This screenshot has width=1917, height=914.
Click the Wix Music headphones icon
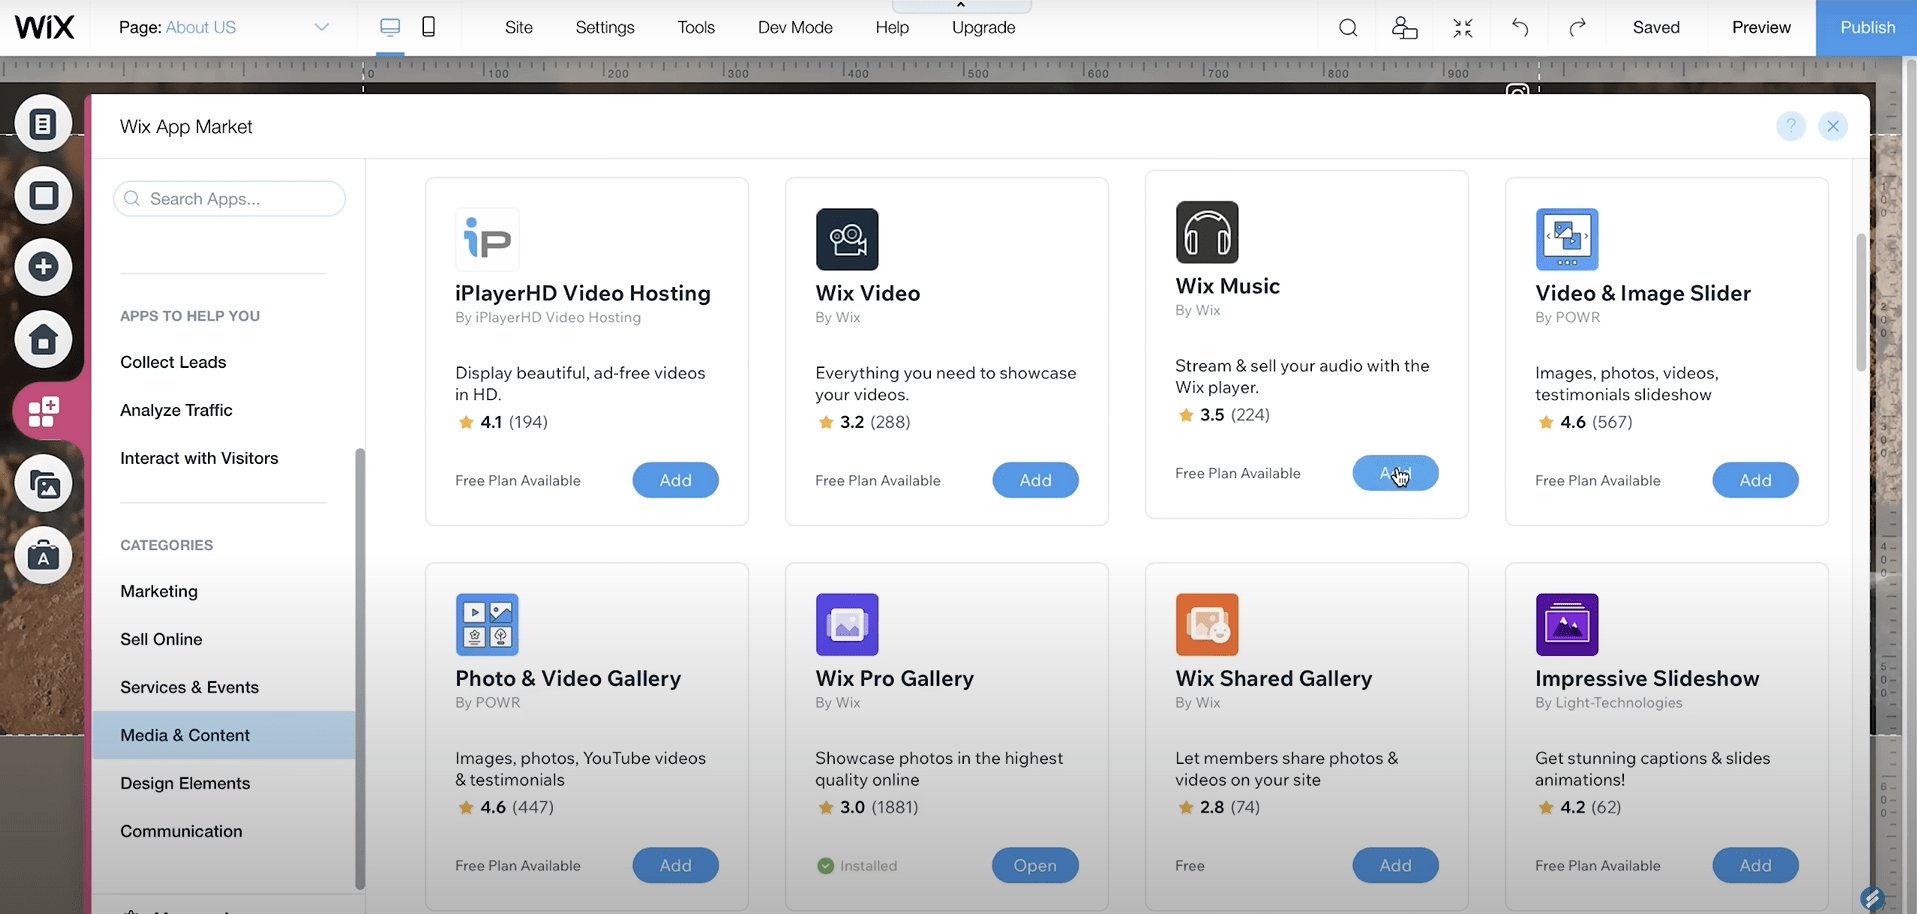tap(1207, 232)
